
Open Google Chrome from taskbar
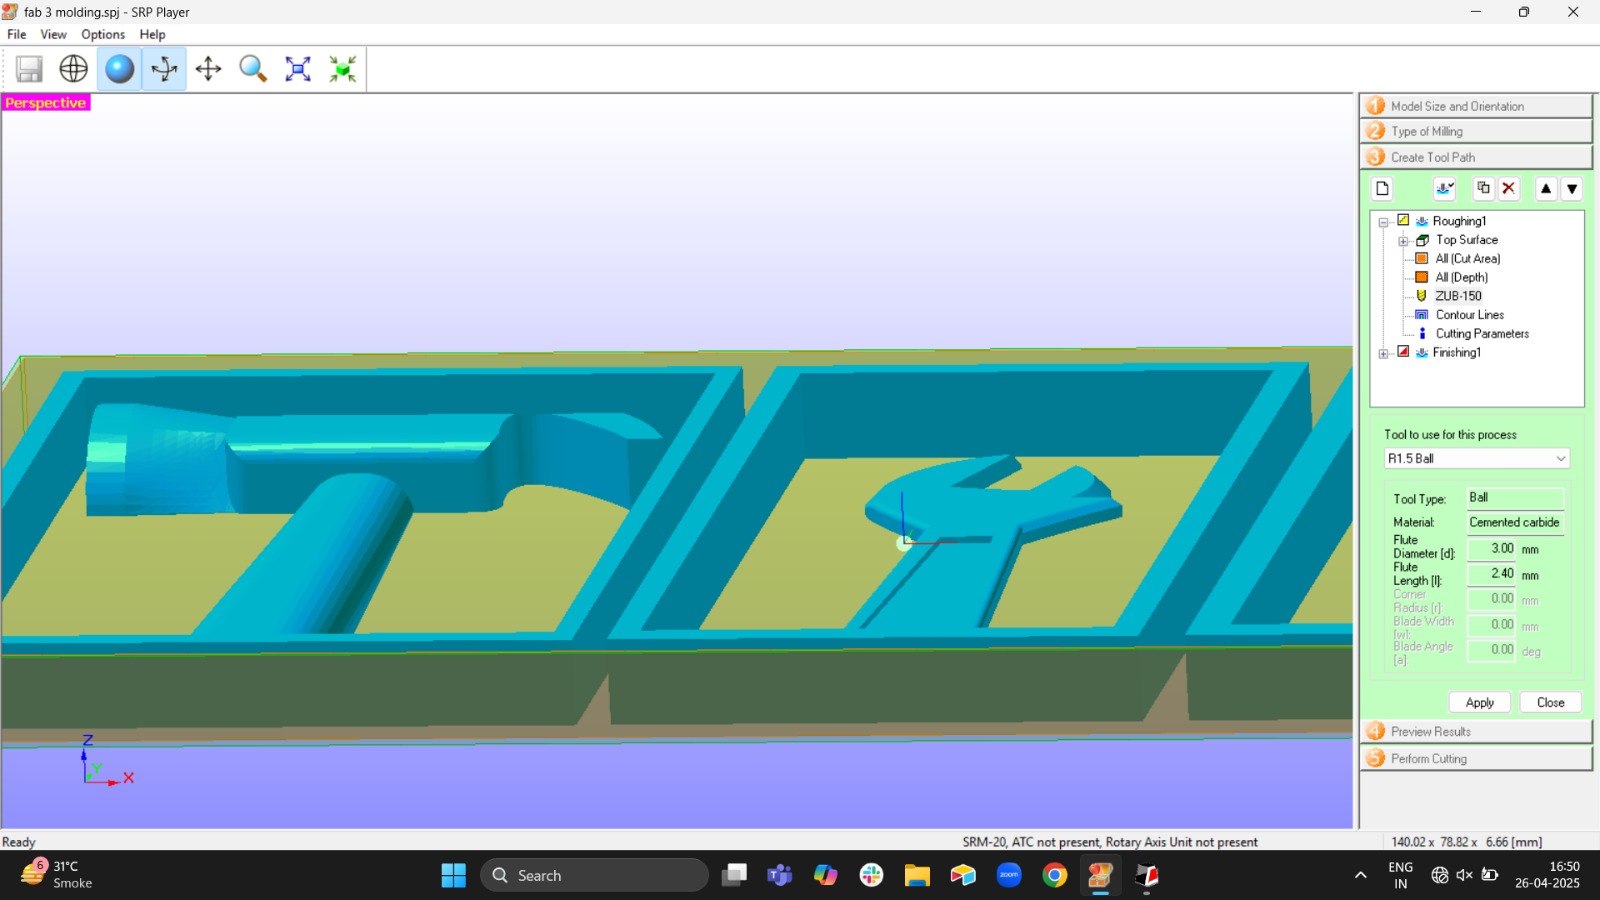click(1054, 875)
